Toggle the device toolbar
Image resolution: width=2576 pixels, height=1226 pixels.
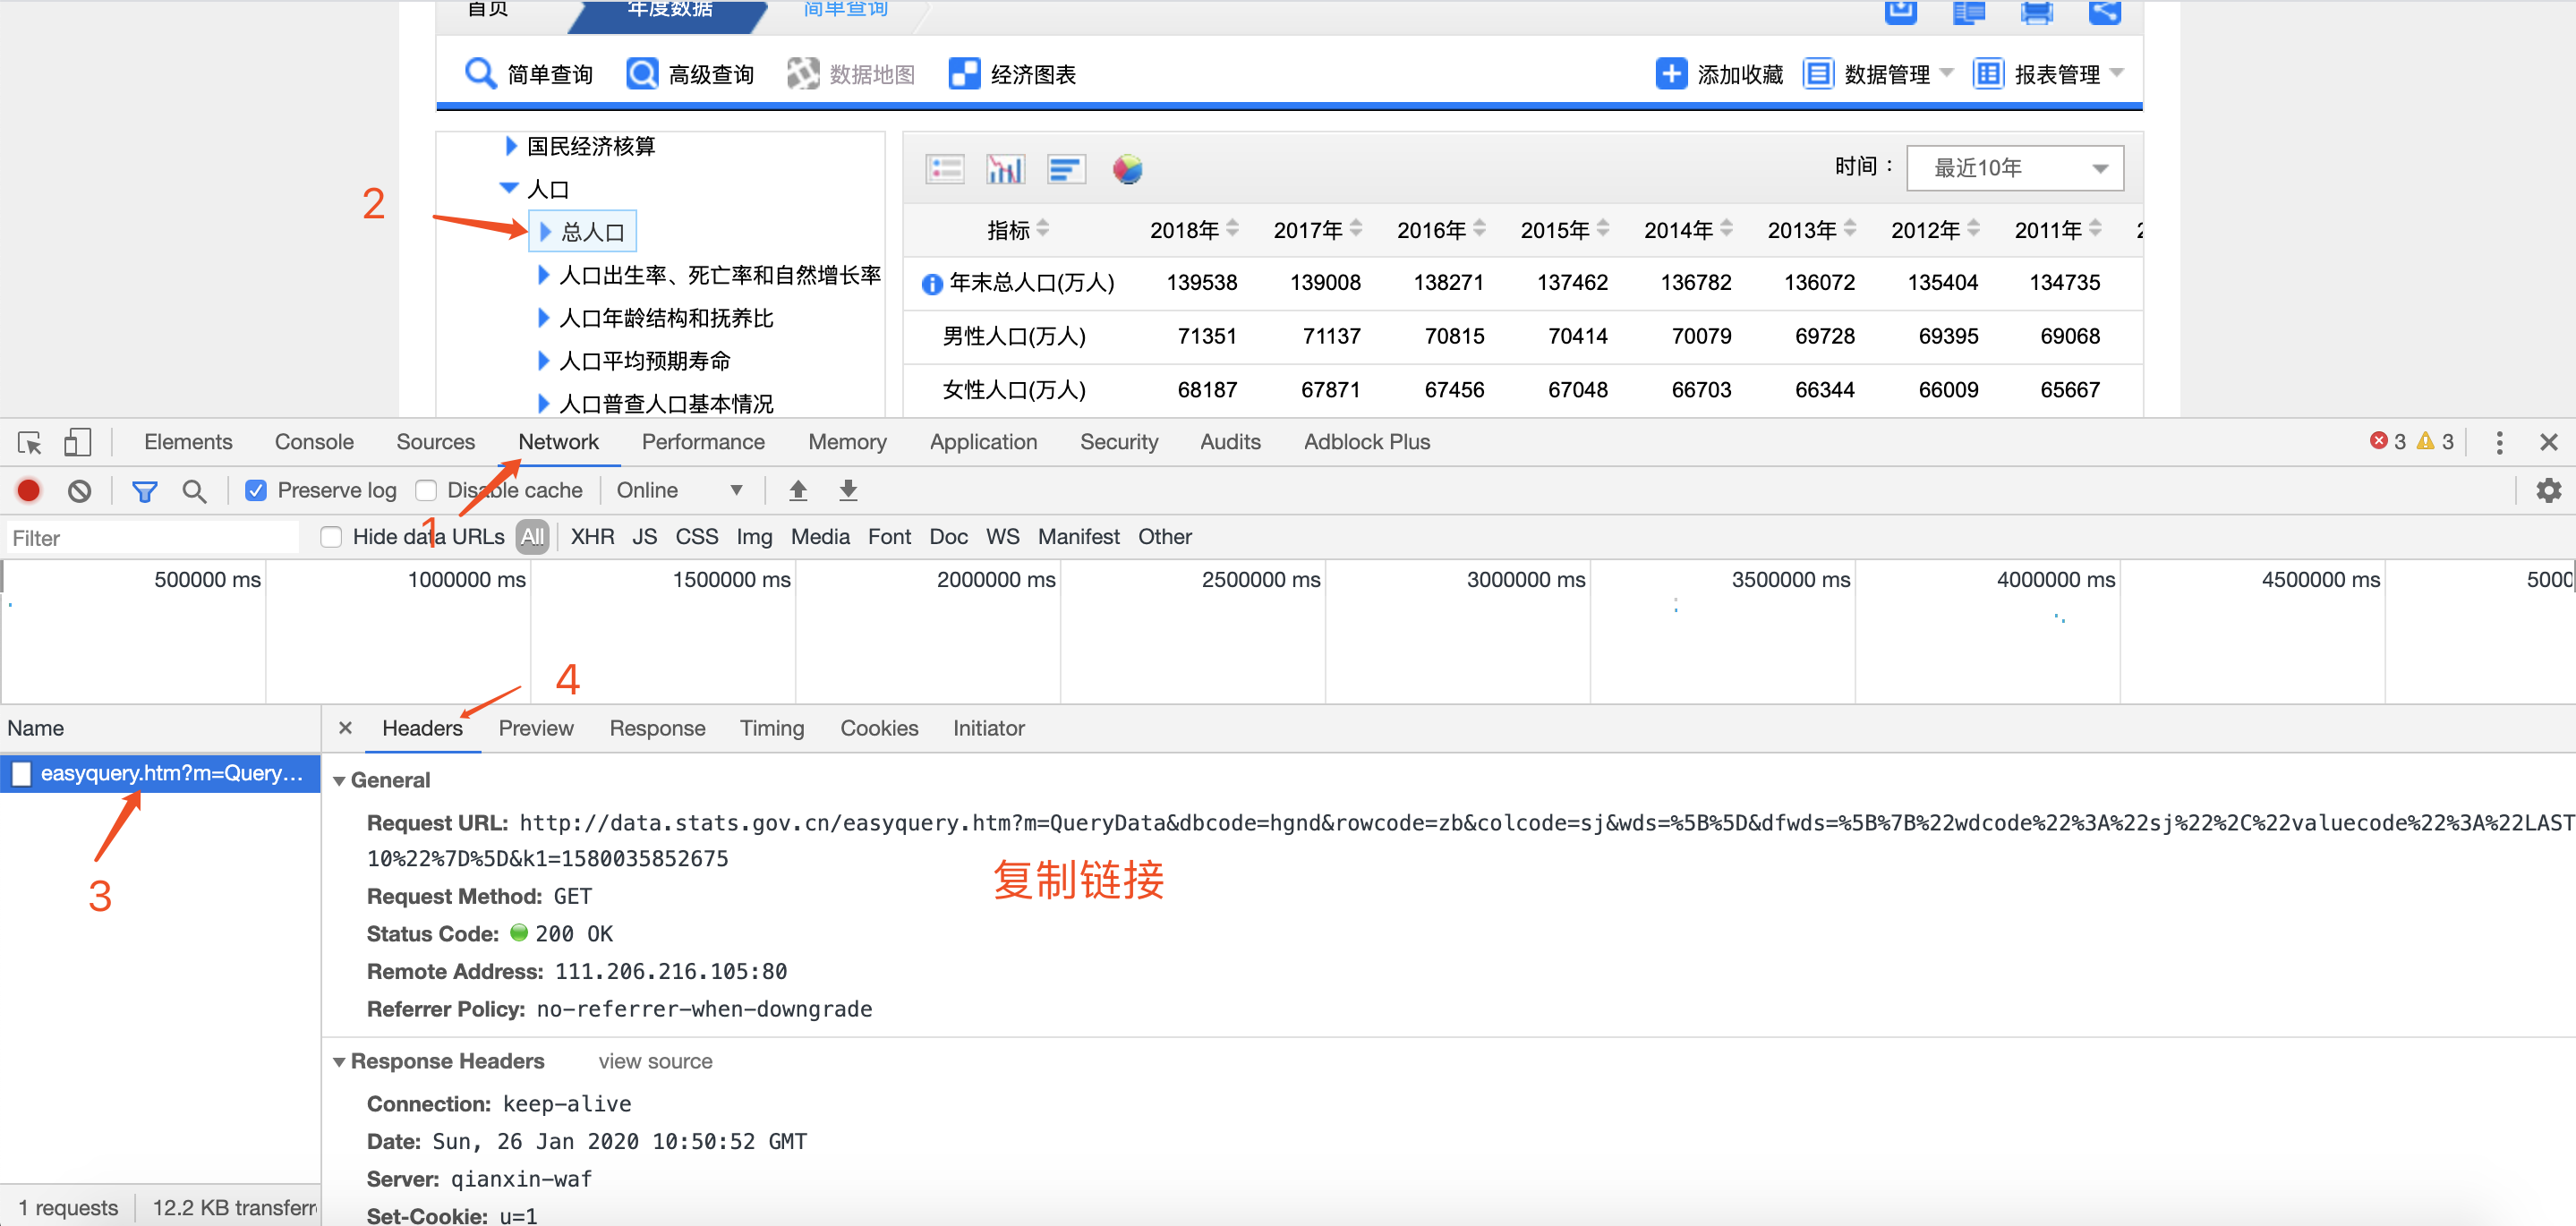point(78,441)
